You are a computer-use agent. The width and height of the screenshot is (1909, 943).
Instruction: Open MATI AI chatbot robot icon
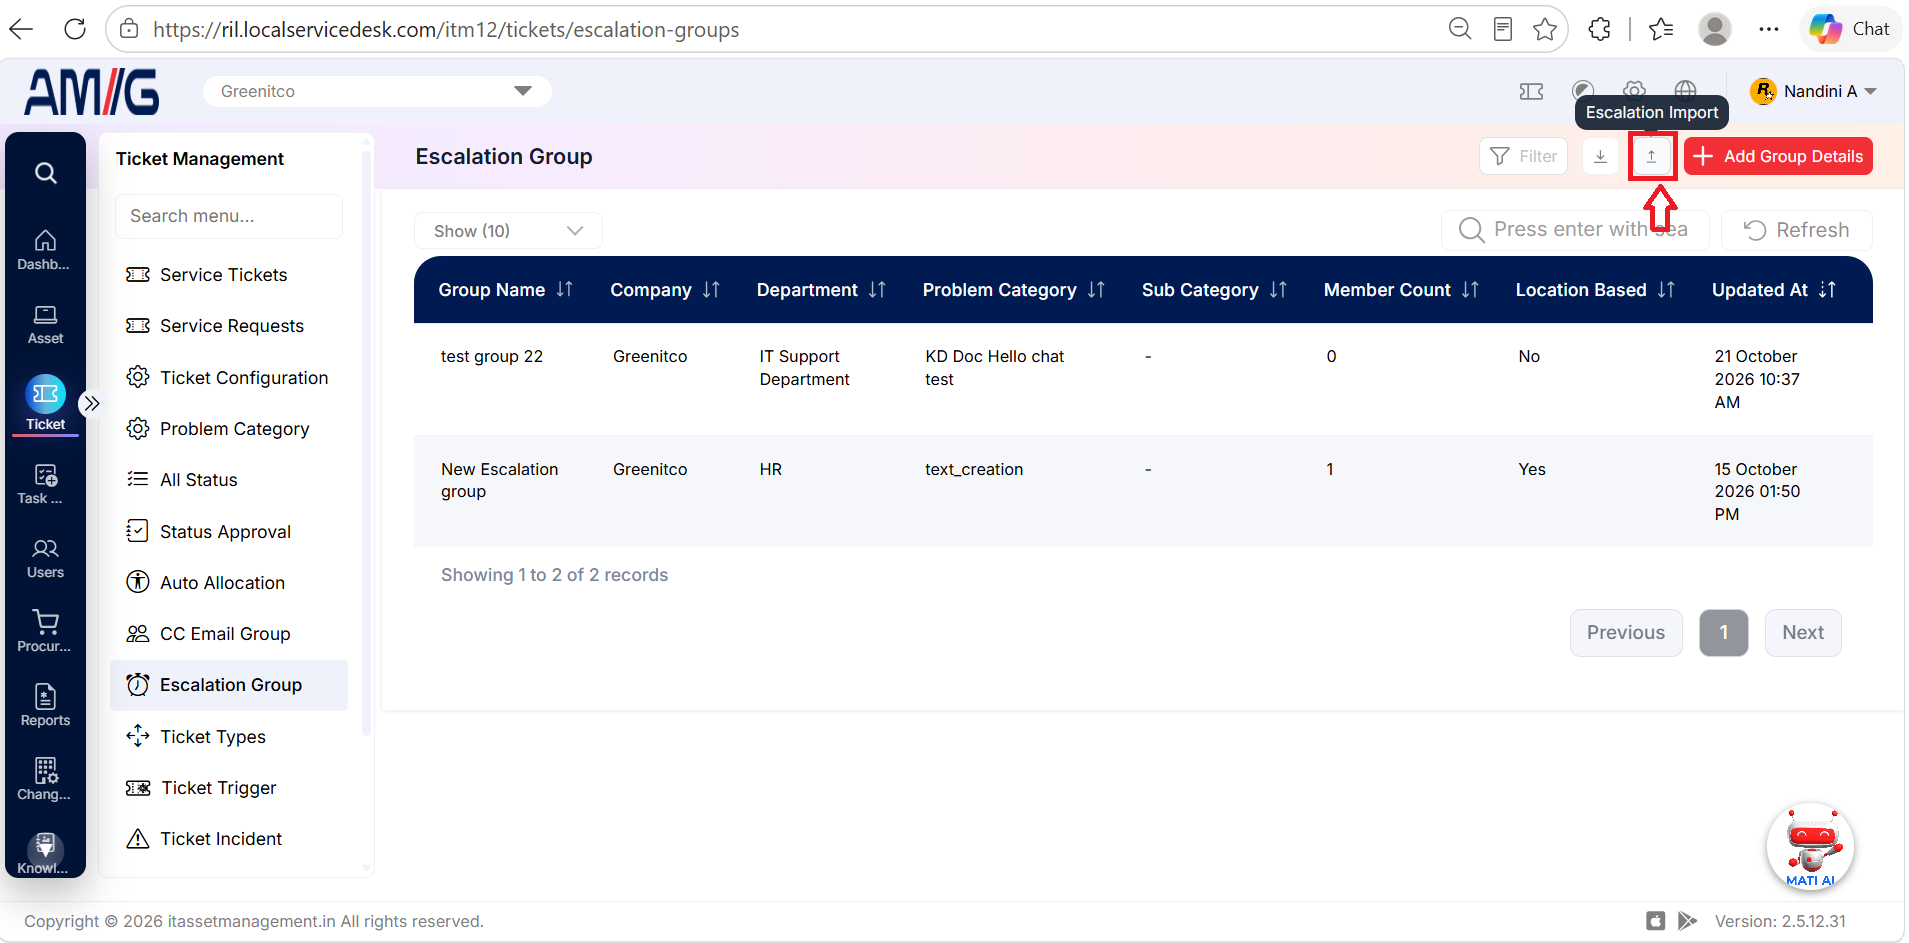1810,847
